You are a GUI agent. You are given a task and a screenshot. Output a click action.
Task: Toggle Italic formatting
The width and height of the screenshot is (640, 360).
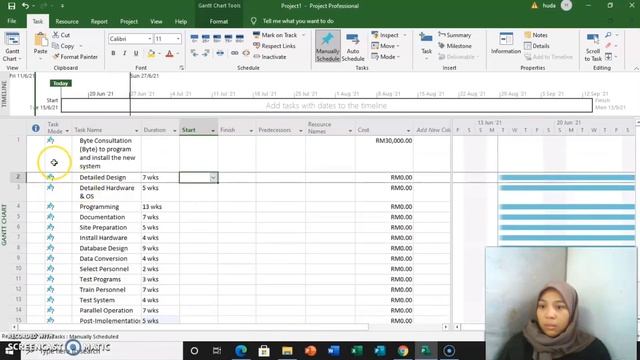tap(124, 53)
